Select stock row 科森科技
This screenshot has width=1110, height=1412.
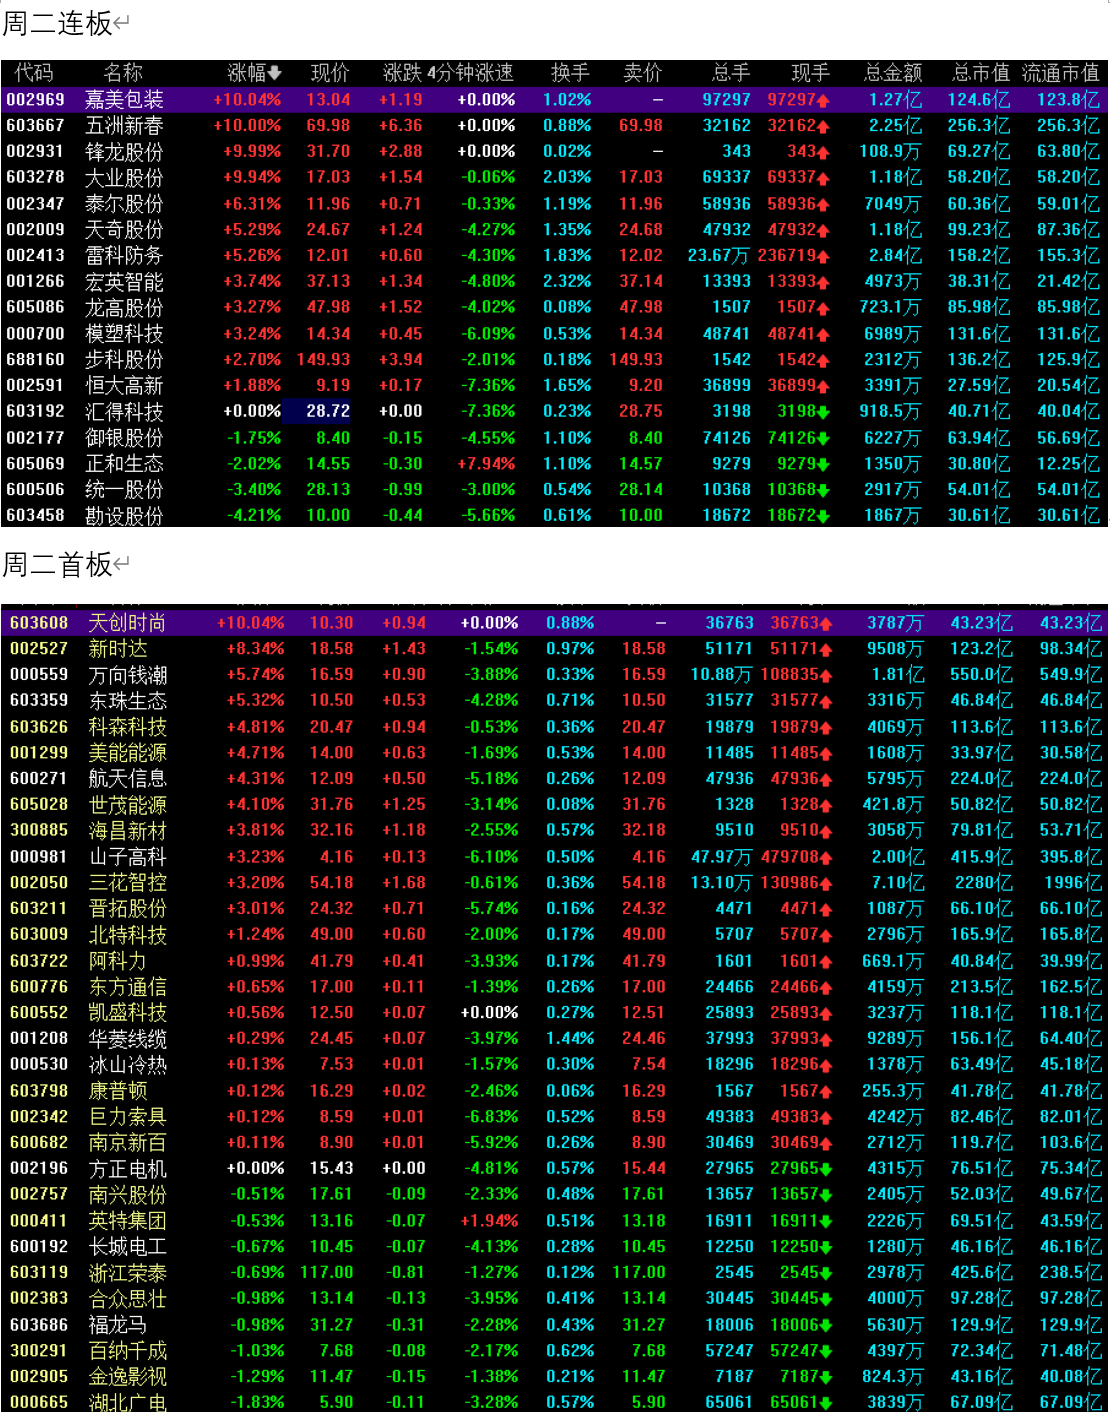[x=554, y=727]
